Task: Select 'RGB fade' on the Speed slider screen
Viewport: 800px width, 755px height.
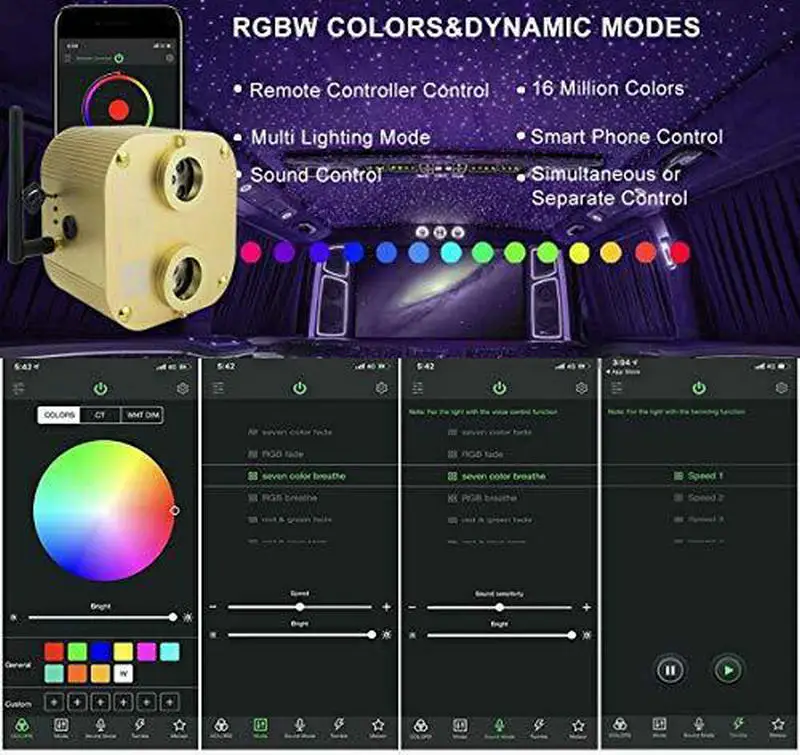Action: pyautogui.click(x=276, y=454)
